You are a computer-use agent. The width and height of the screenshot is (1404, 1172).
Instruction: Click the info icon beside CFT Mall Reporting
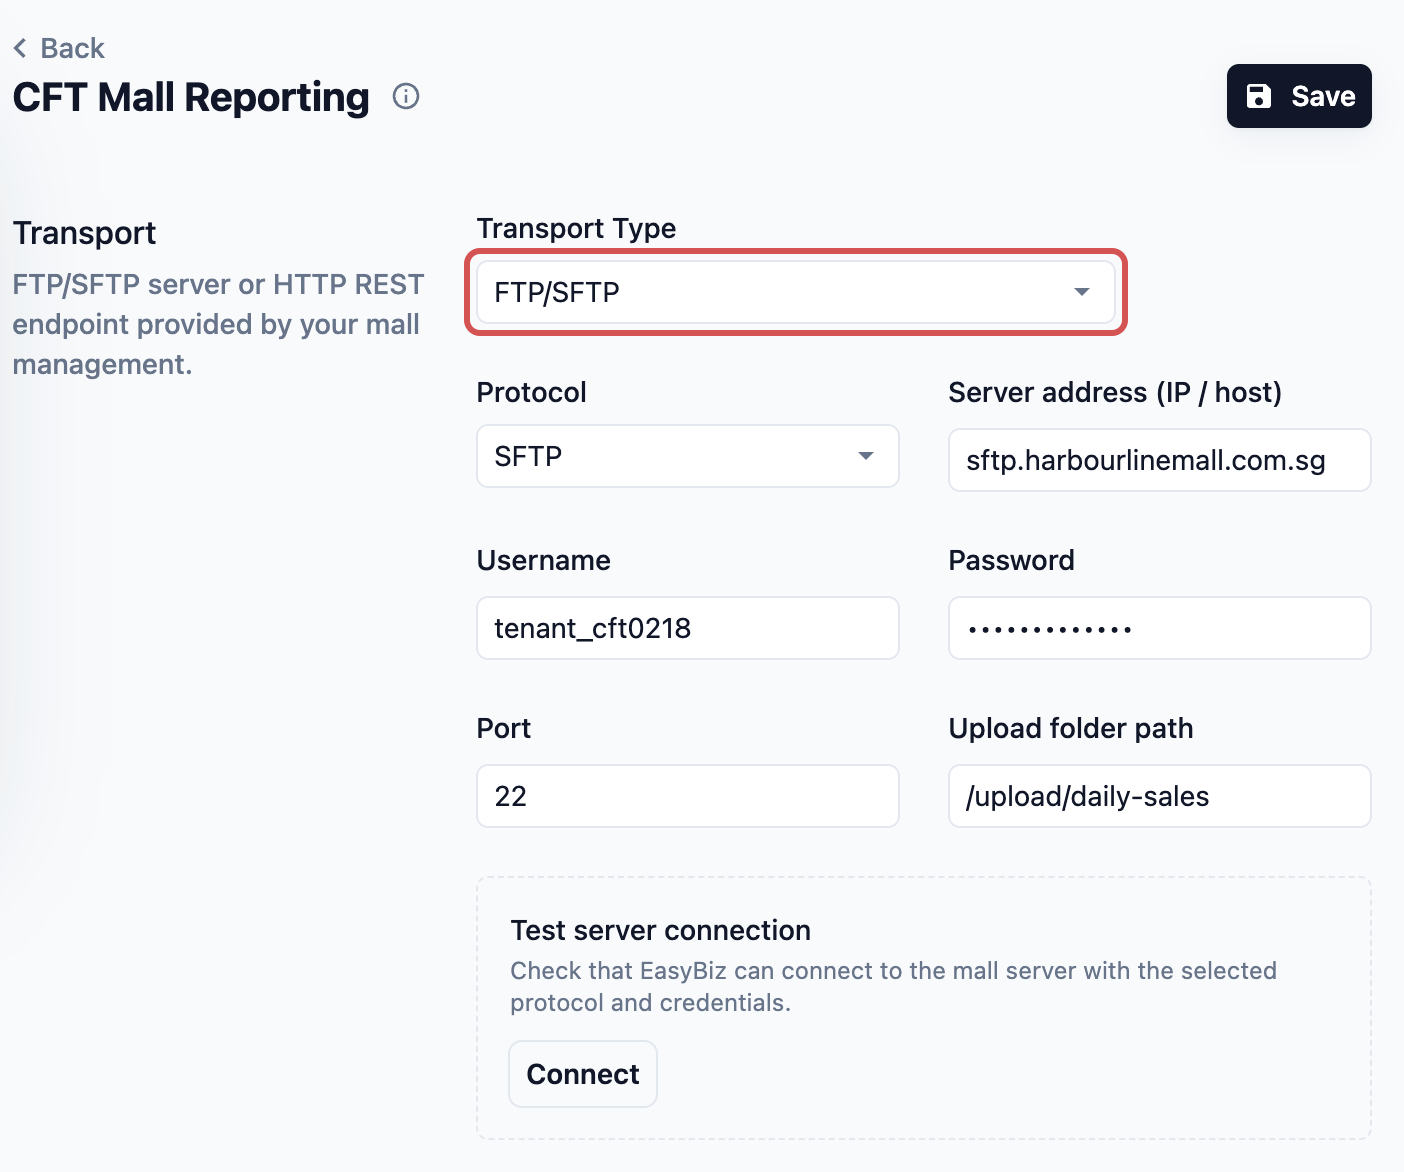click(406, 97)
